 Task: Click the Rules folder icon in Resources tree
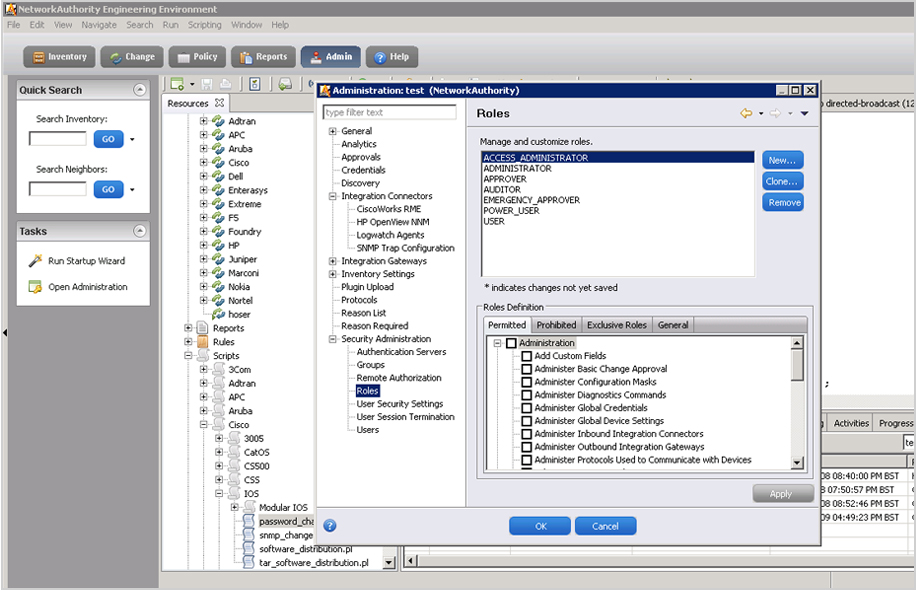(203, 342)
